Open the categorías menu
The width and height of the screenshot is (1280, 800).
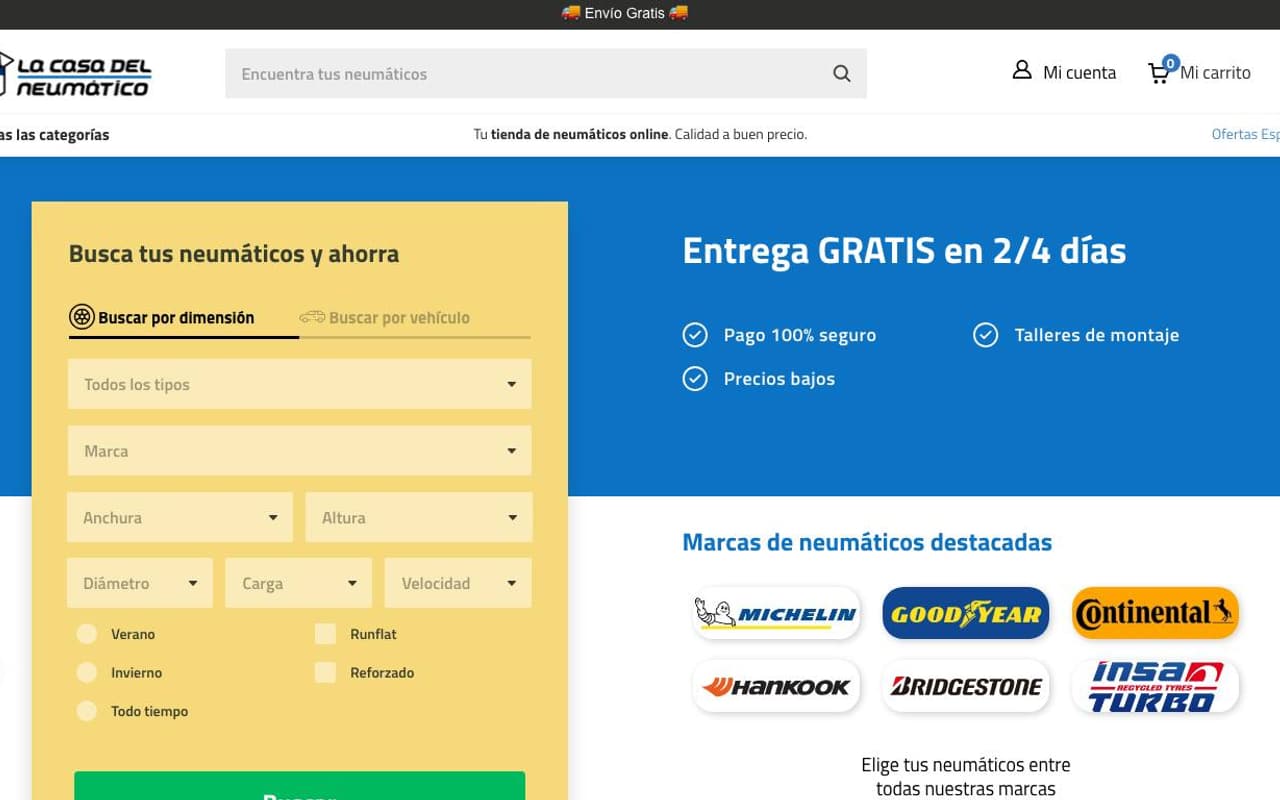pyautogui.click(x=54, y=135)
